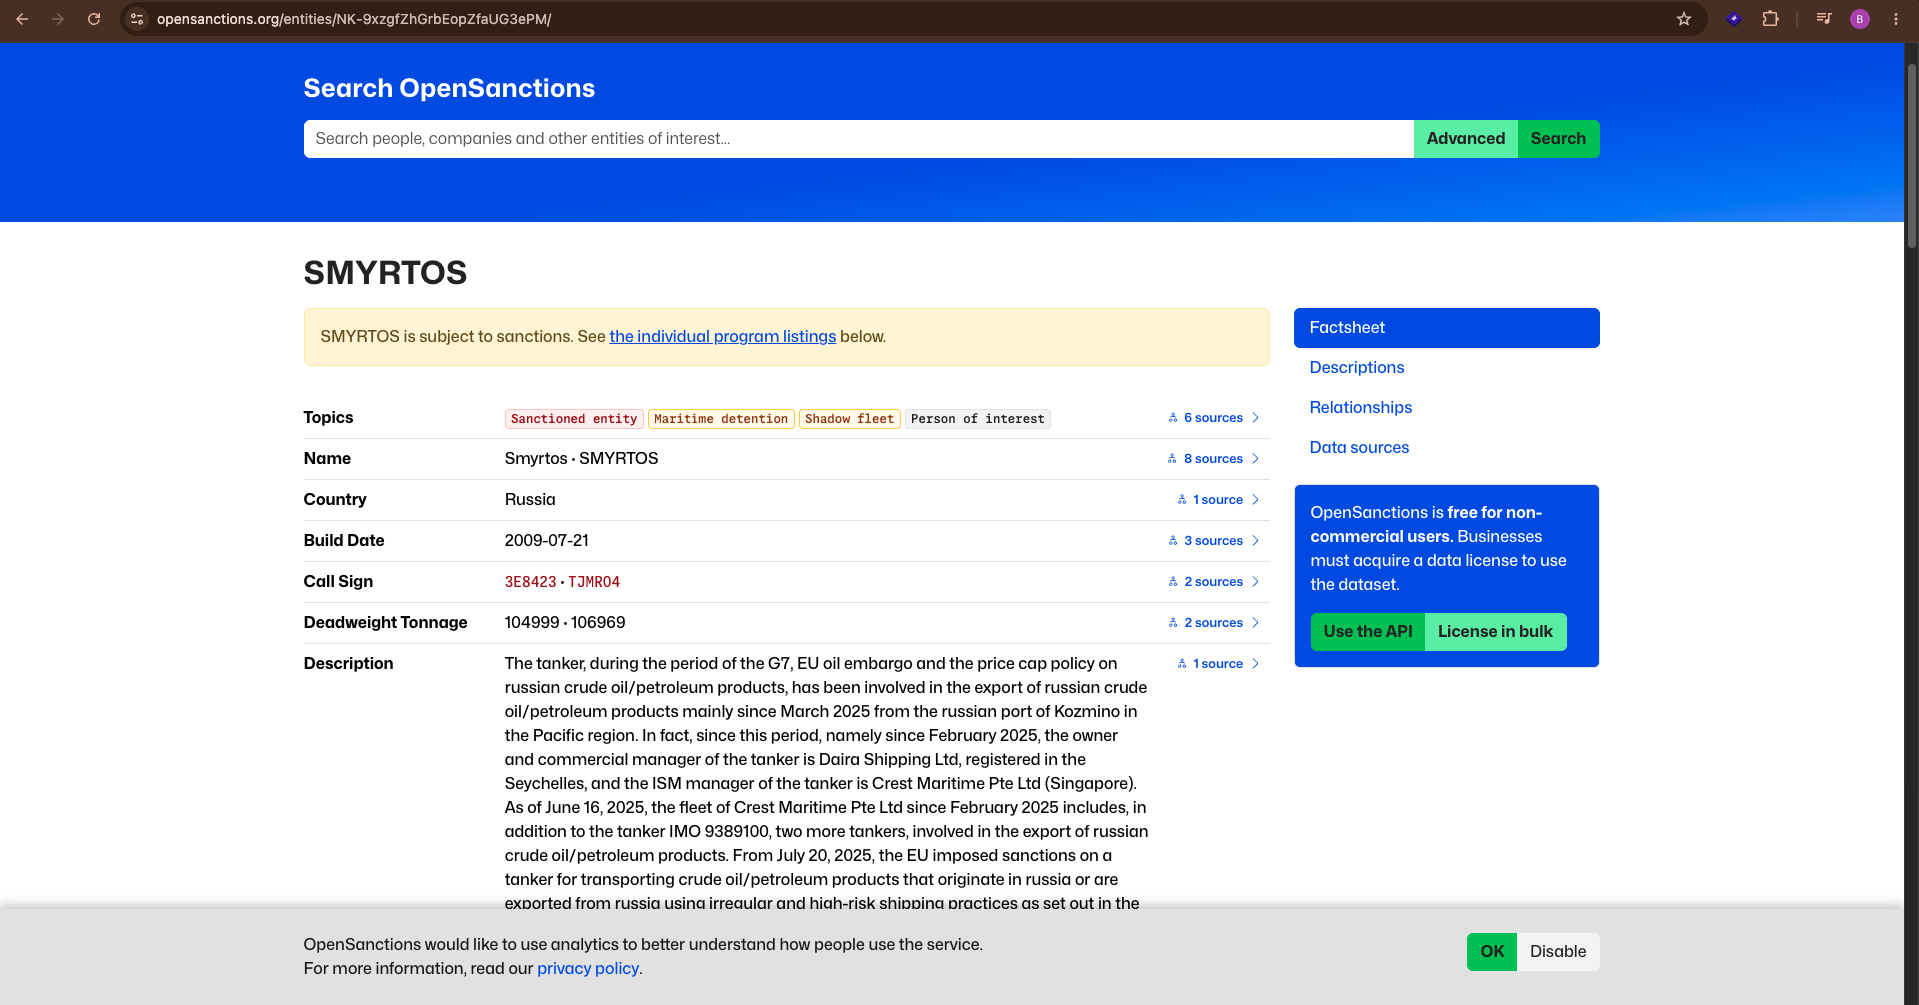Open the Data sources section in sidebar

pyautogui.click(x=1359, y=448)
